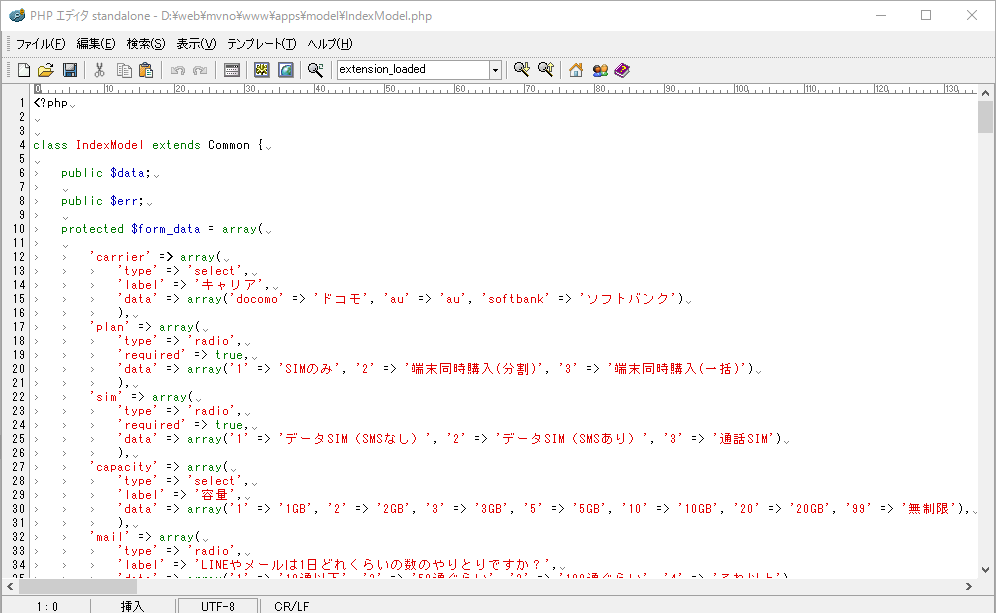
Task: Cut selection with the scissors icon
Action: [x=99, y=70]
